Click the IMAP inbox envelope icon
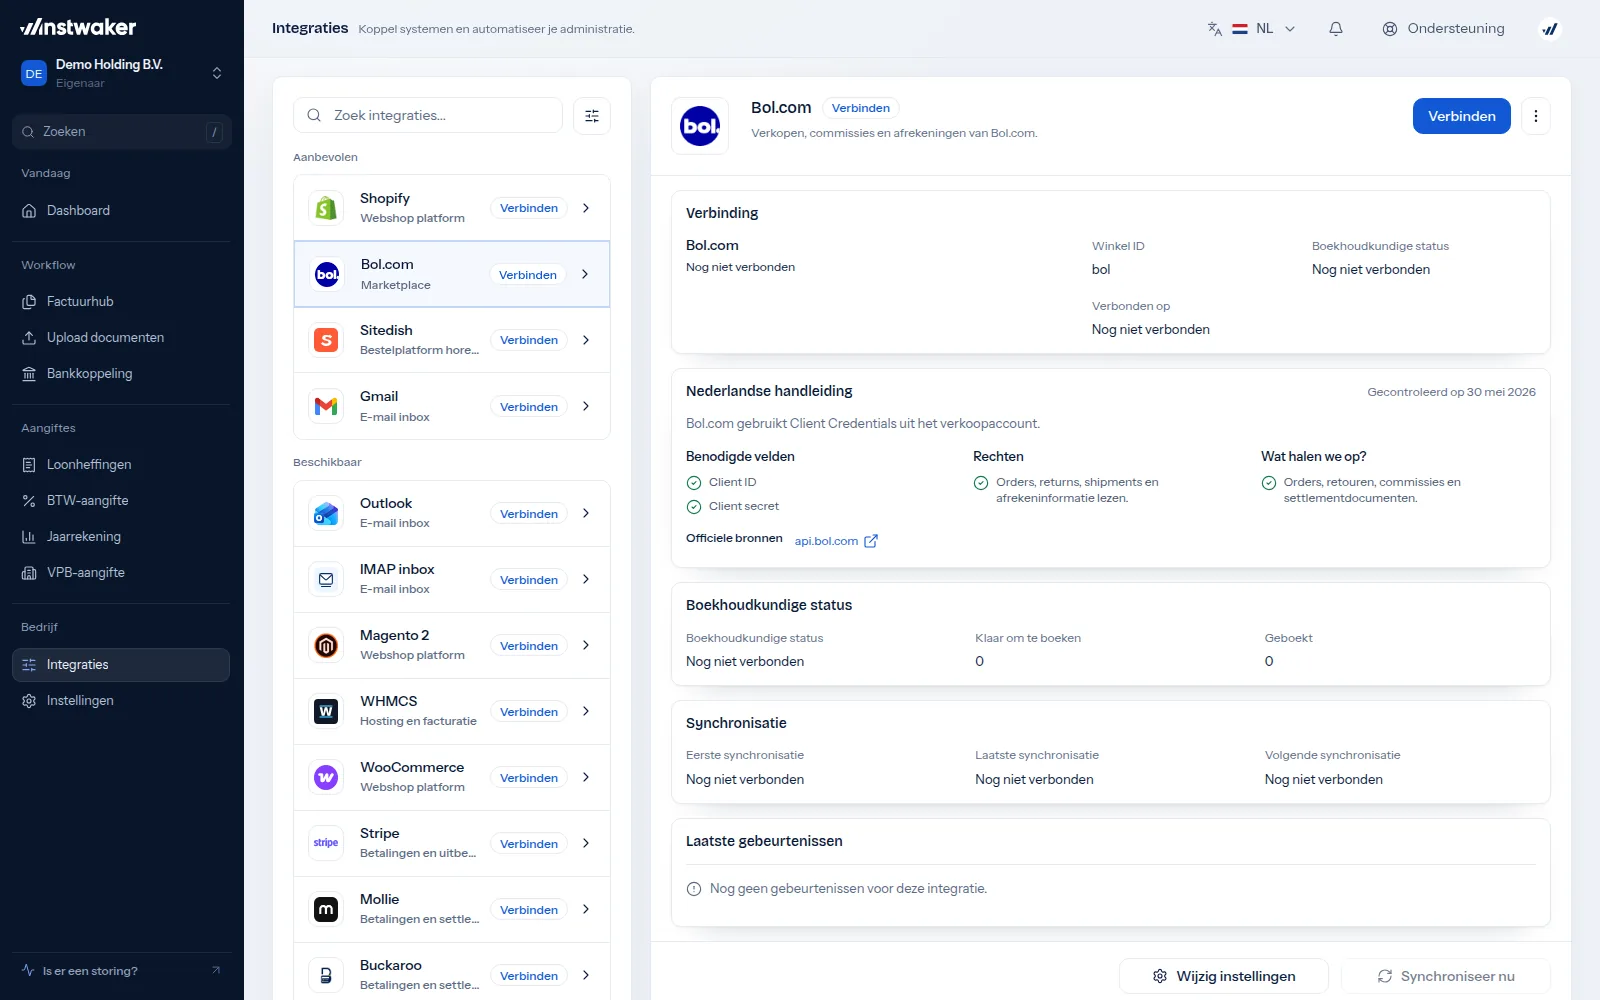This screenshot has height=1000, width=1600. coord(326,579)
